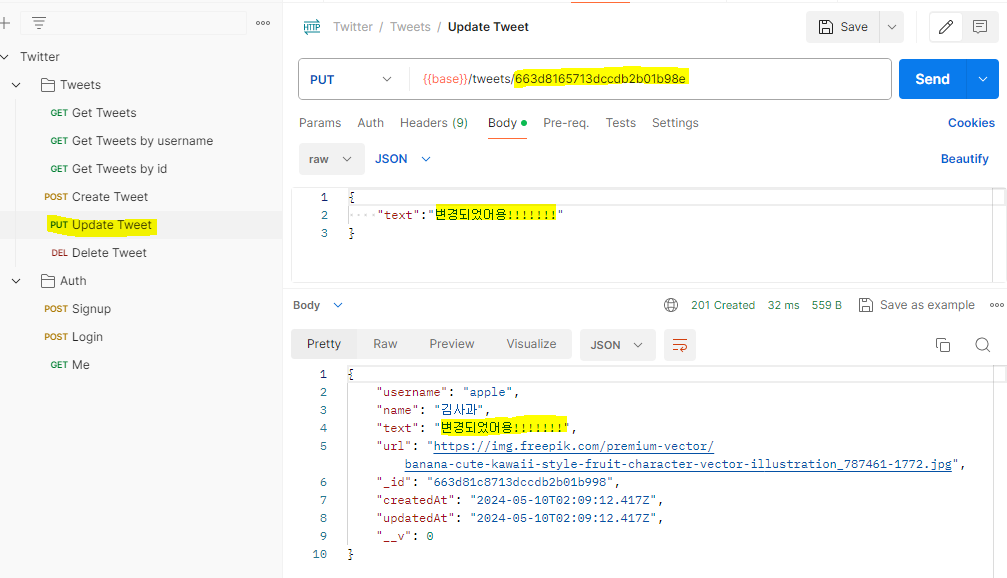Open the response Body dropdown
The image size is (1007, 578).
tap(318, 305)
